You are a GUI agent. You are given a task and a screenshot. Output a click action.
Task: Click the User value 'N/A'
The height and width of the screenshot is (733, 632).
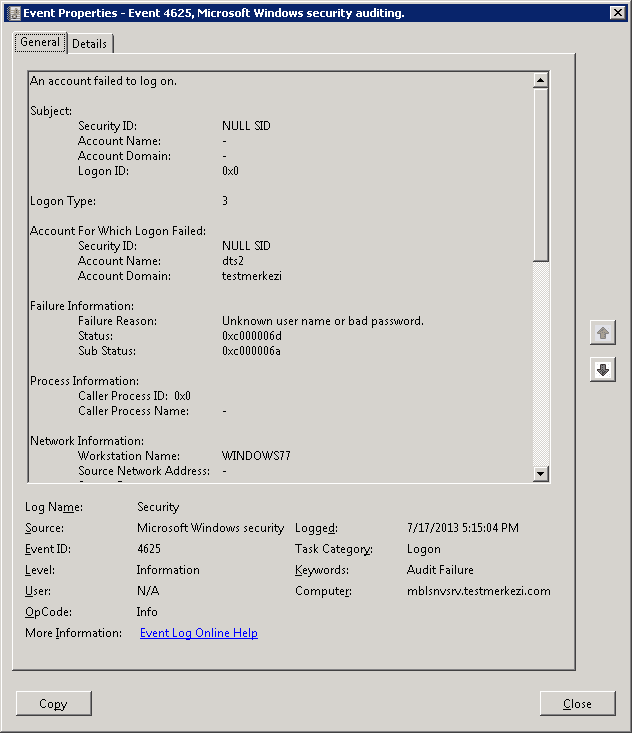click(x=148, y=591)
